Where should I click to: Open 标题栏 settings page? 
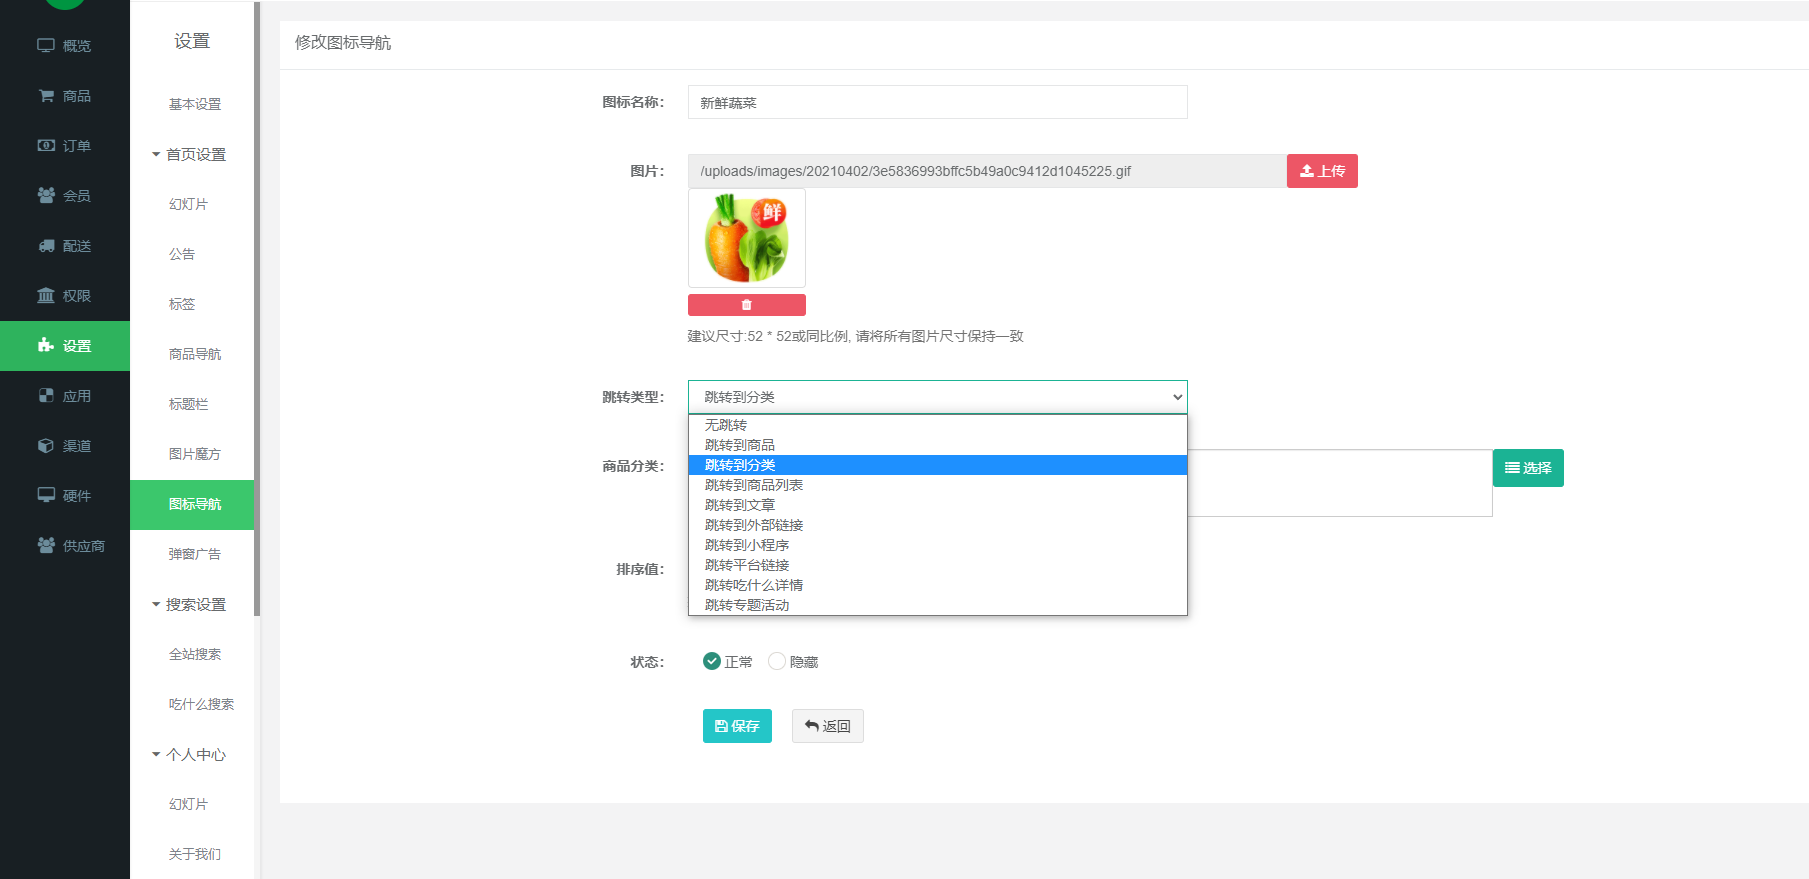(x=188, y=404)
